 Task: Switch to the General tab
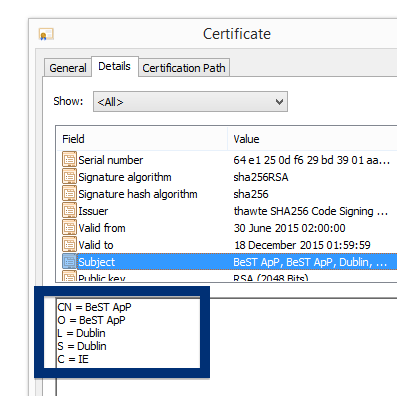coord(68,68)
